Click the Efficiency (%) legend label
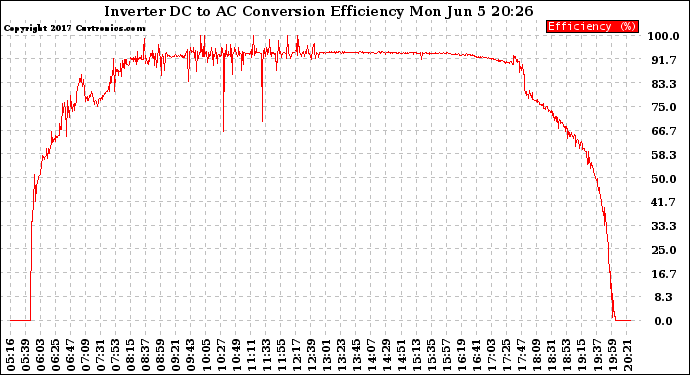 592,26
